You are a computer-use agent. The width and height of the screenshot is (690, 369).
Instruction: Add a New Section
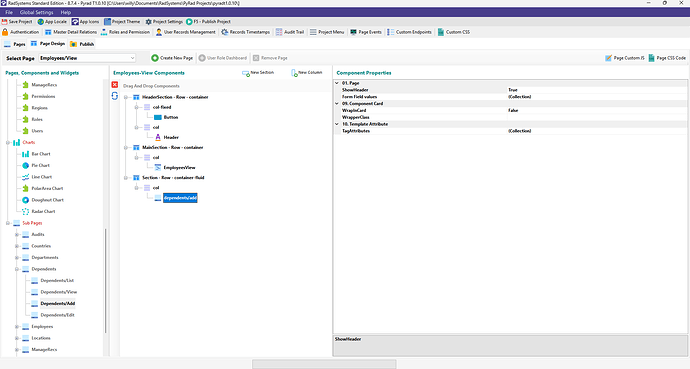coord(258,73)
